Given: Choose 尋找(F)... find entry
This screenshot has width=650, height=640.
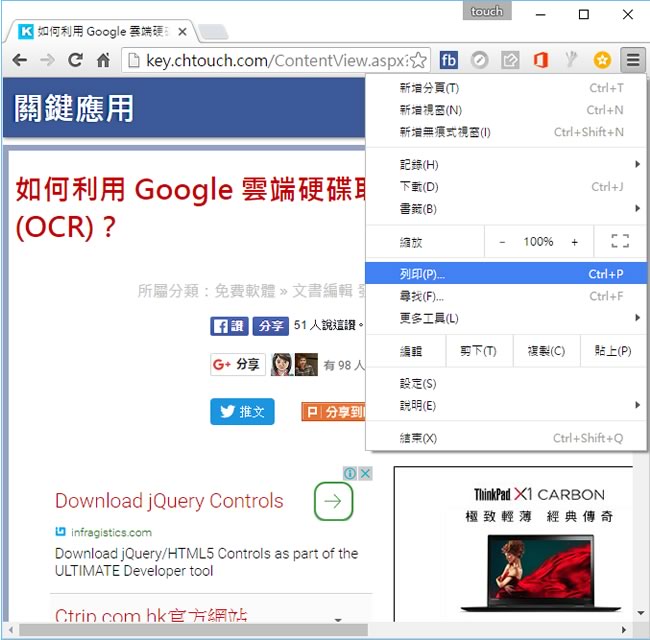Looking at the screenshot, I should pyautogui.click(x=506, y=296).
